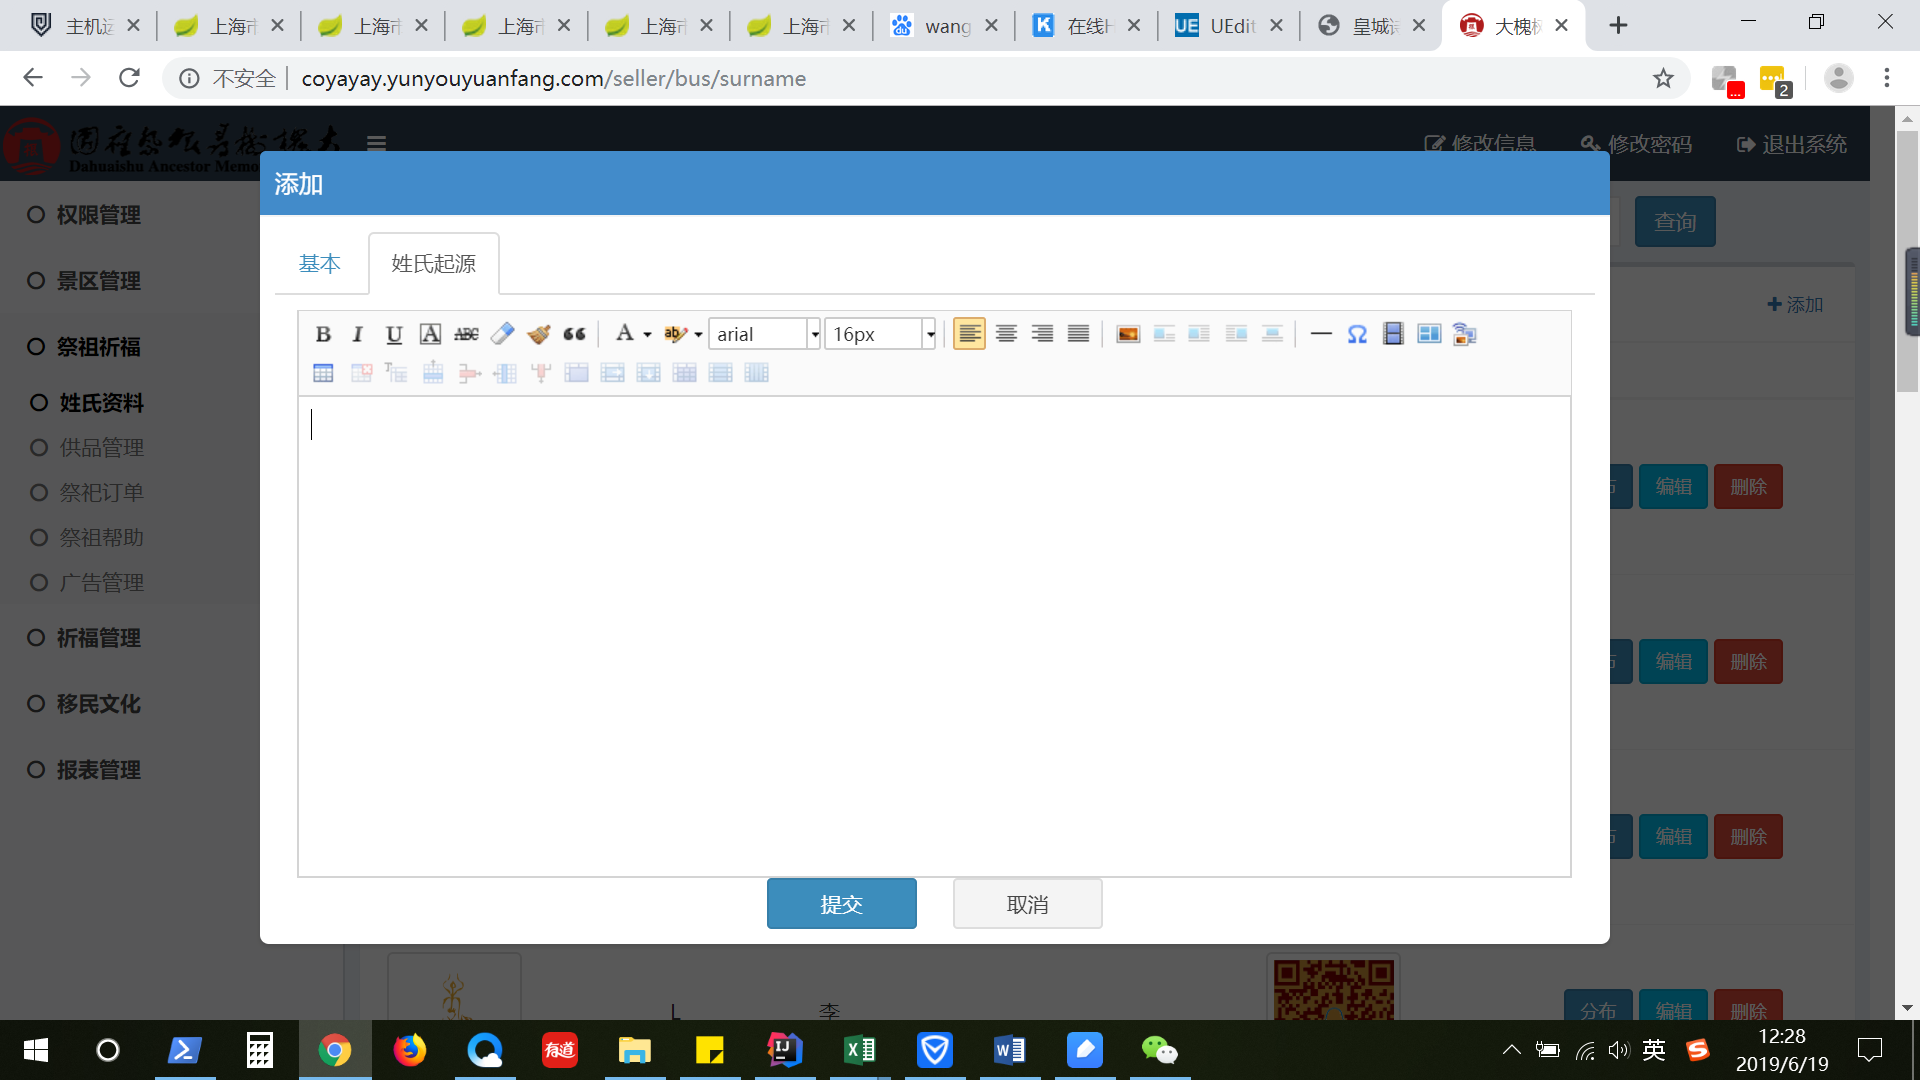Click the eraser clear-format icon
Viewport: 1920px width, 1080px height.
tap(502, 334)
